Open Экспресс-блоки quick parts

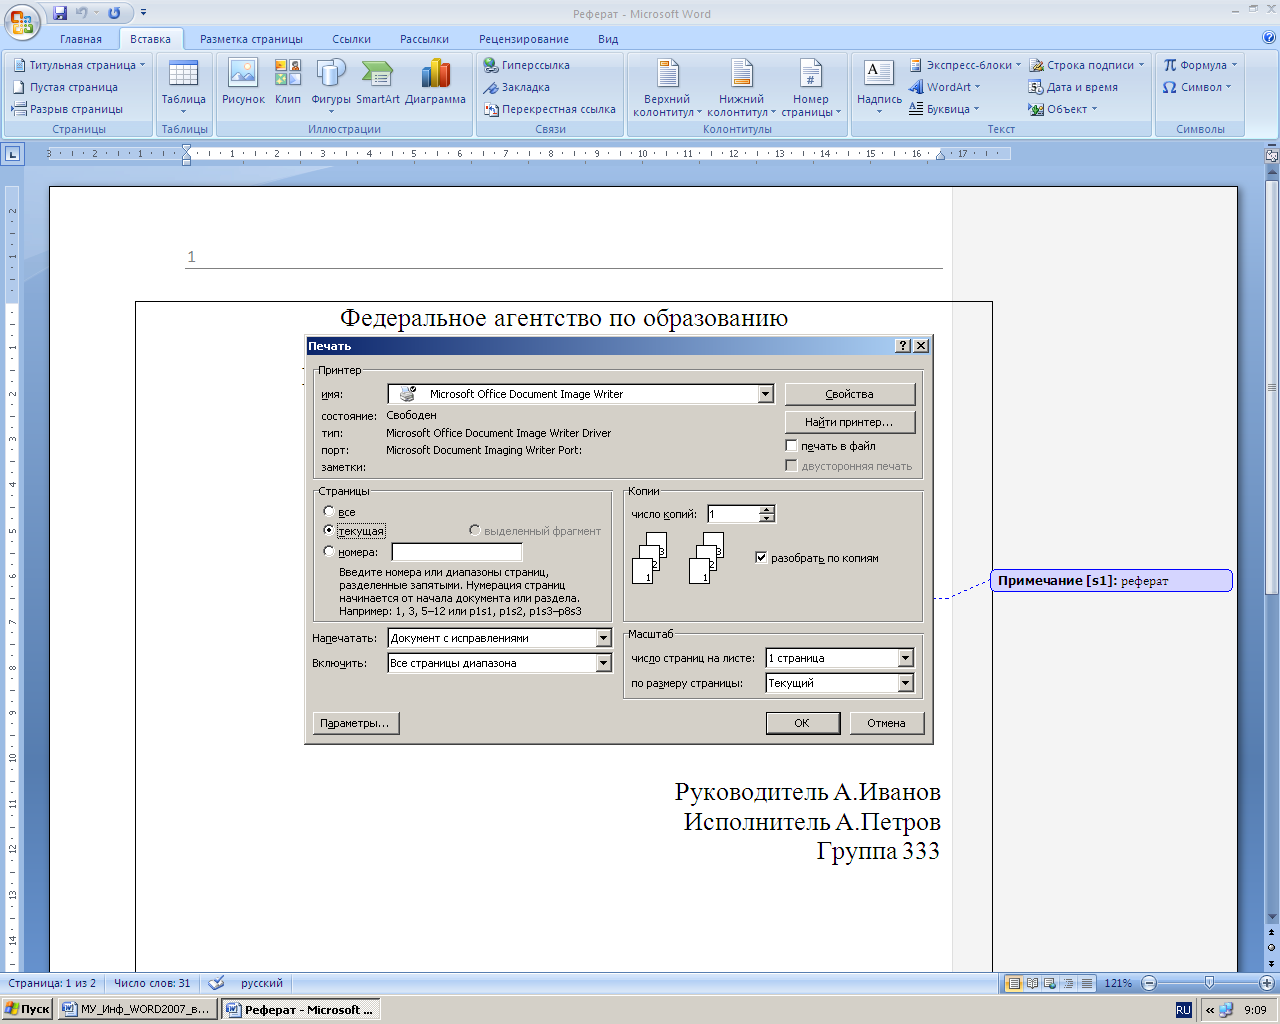965,65
